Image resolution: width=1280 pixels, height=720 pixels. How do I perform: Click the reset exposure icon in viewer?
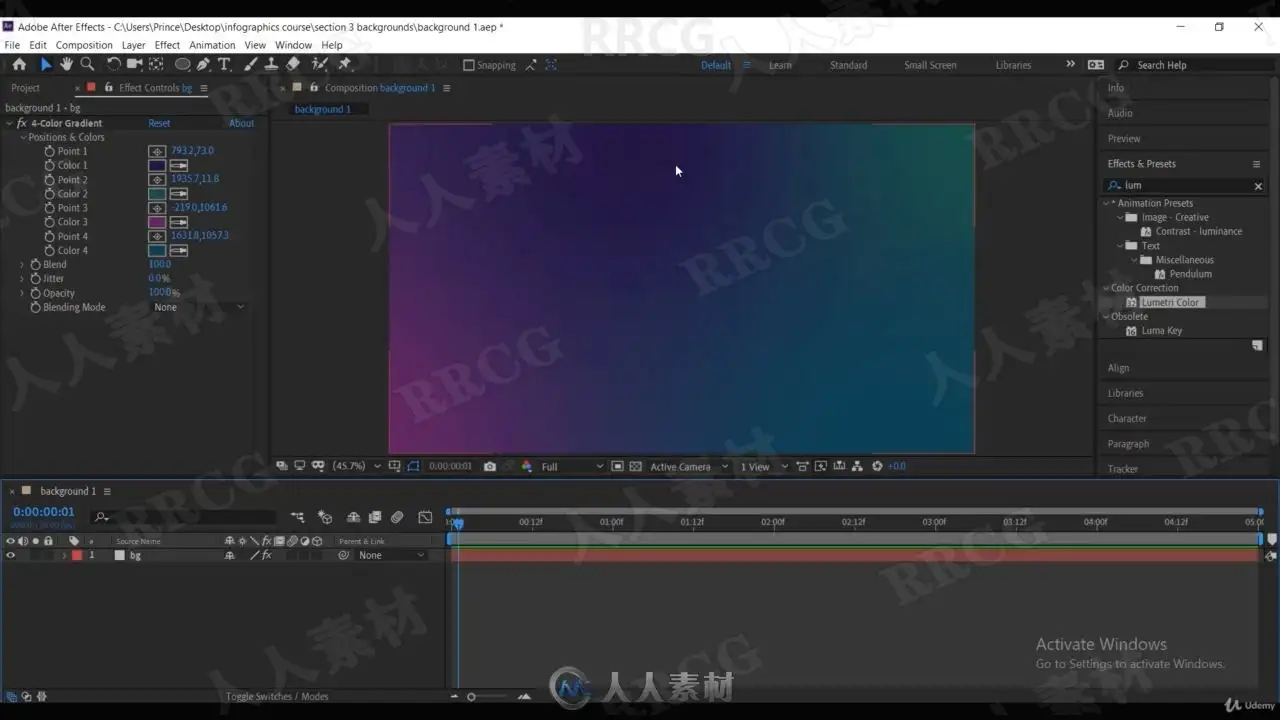coord(877,466)
